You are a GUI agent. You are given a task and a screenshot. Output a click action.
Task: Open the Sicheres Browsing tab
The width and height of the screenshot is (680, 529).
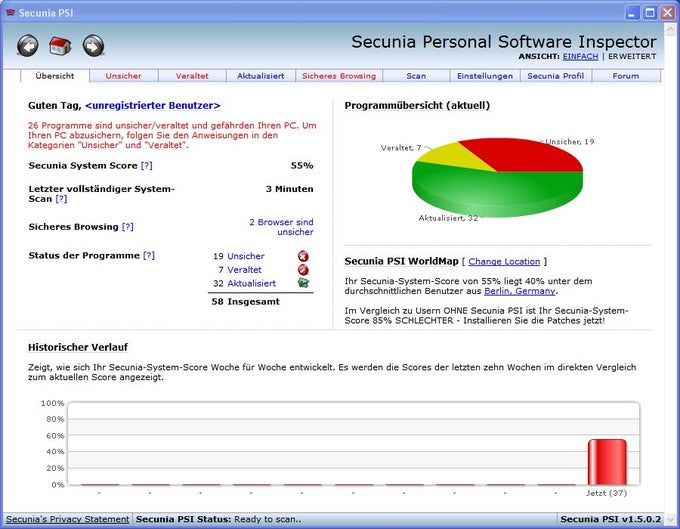[339, 76]
